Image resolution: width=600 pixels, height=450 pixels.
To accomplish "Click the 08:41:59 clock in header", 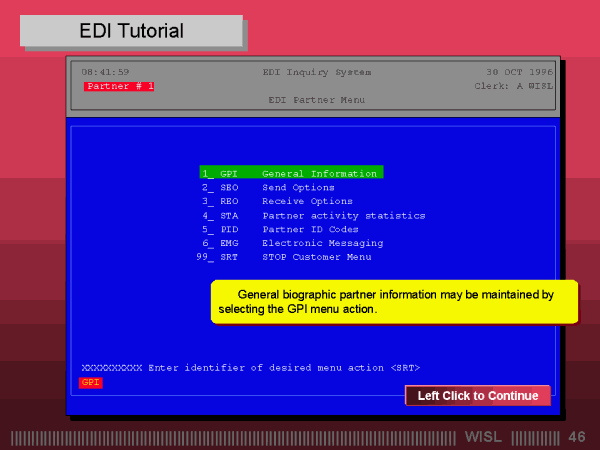I will point(105,72).
